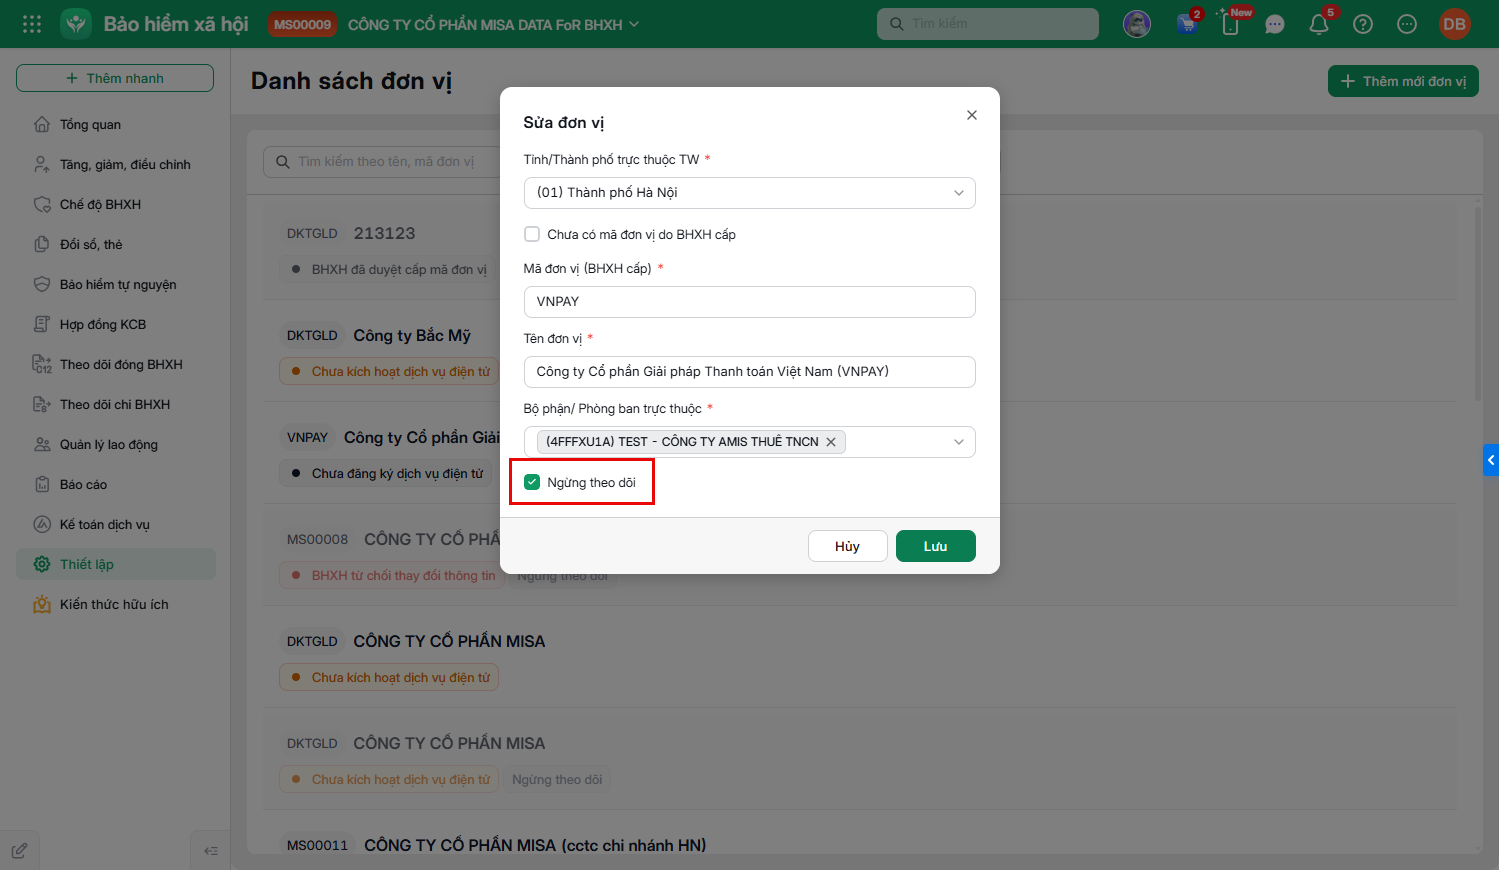This screenshot has width=1499, height=870.
Task: Open Theo dõi đóng BHXH menu
Action: [x=116, y=364]
